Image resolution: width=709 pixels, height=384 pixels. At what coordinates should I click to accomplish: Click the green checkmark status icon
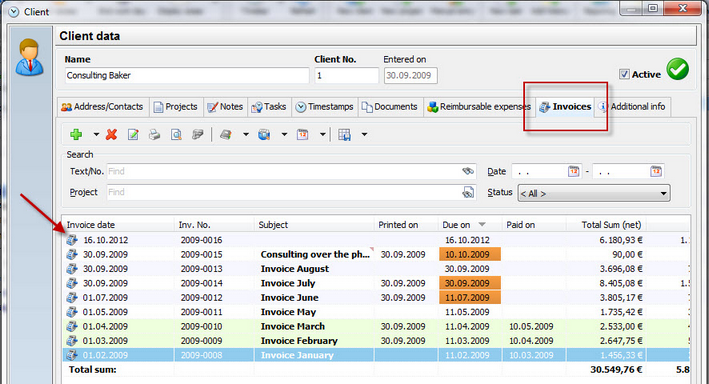678,69
